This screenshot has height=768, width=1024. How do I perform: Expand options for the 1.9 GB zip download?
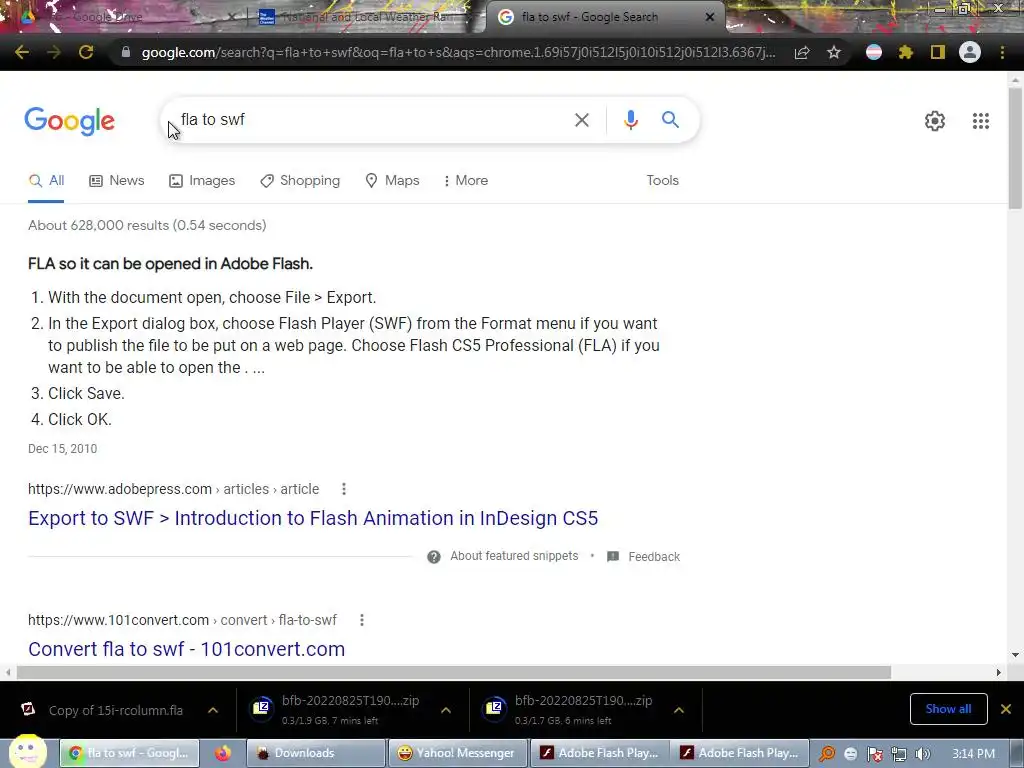pos(445,710)
